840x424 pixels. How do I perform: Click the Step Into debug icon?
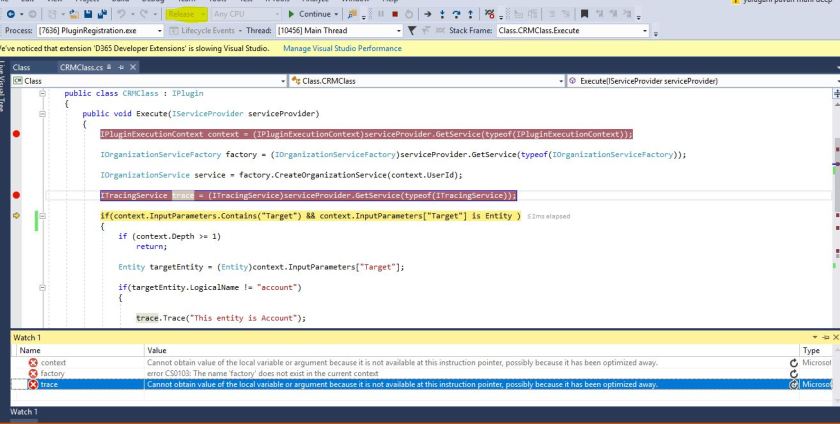(x=441, y=15)
